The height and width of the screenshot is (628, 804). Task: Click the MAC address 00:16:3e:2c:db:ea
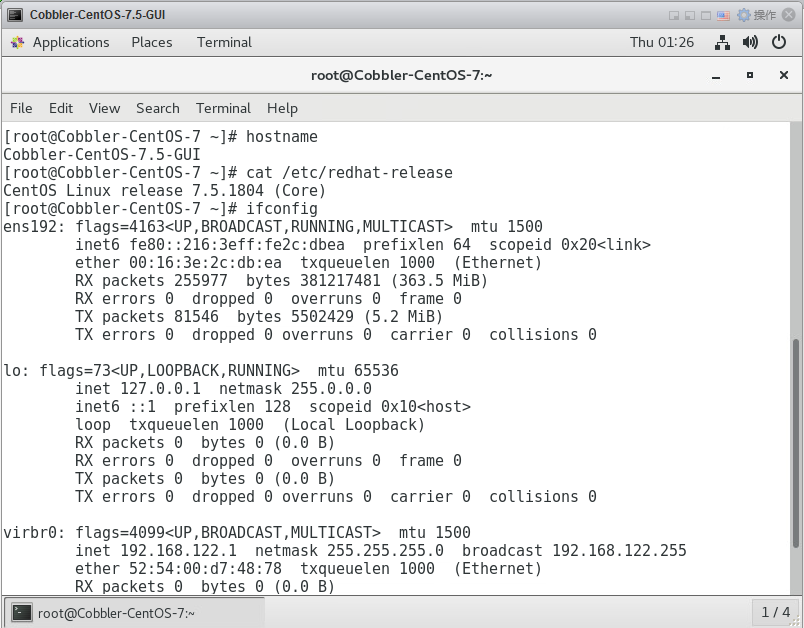click(x=205, y=262)
